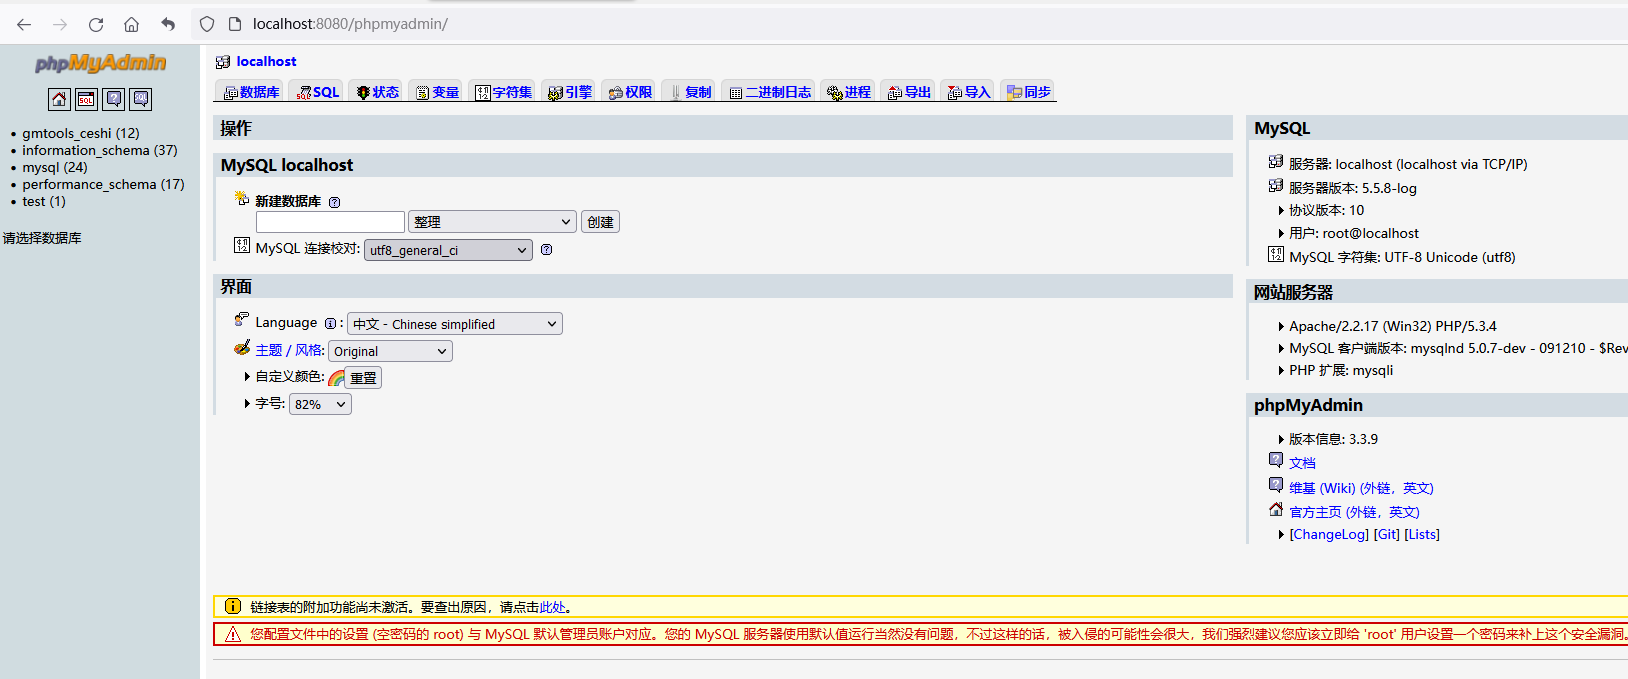Open the [Lists] link

[1422, 535]
